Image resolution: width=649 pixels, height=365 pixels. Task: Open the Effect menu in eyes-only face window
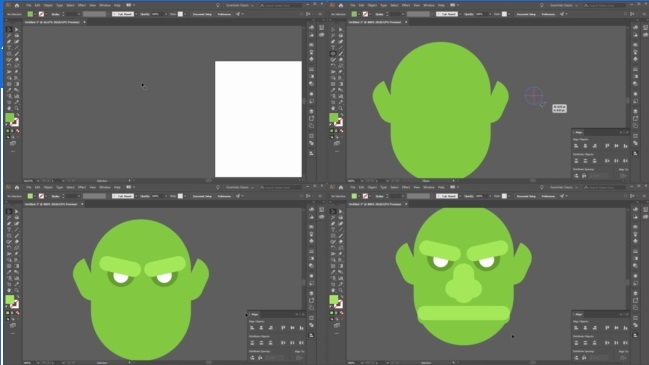(82, 187)
